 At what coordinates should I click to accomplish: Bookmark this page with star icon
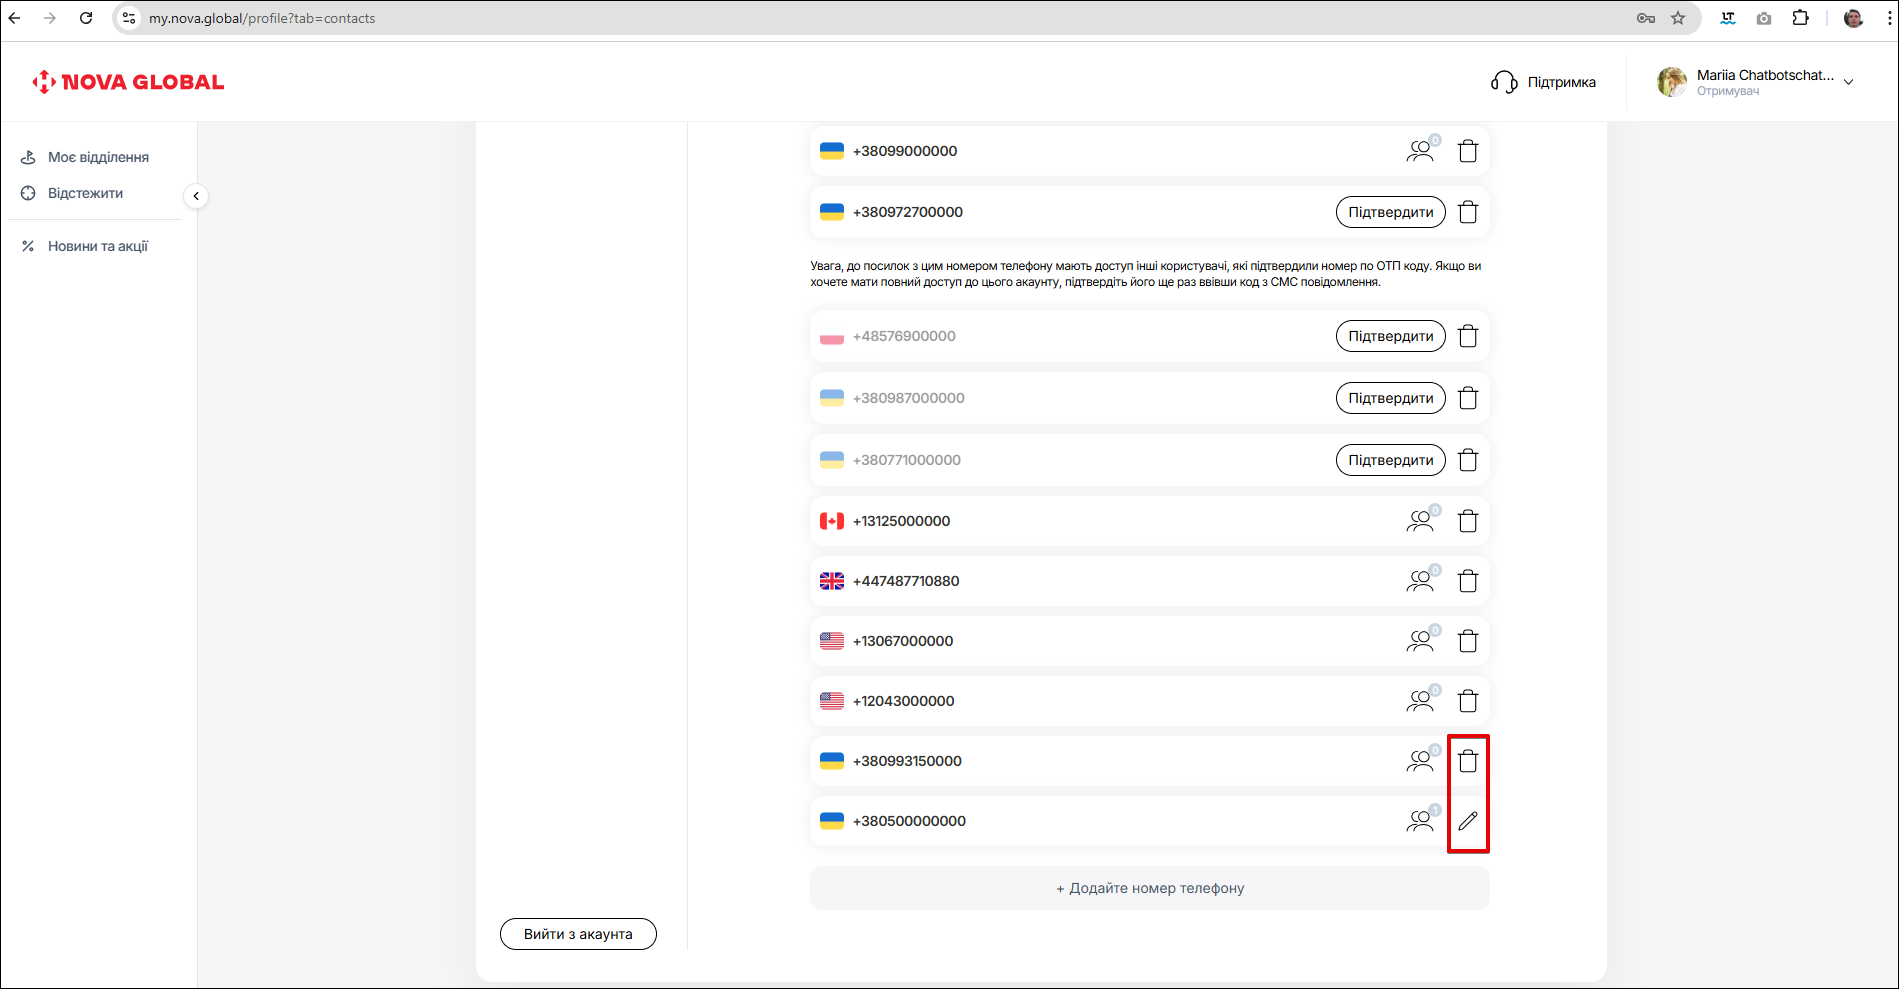(1678, 18)
